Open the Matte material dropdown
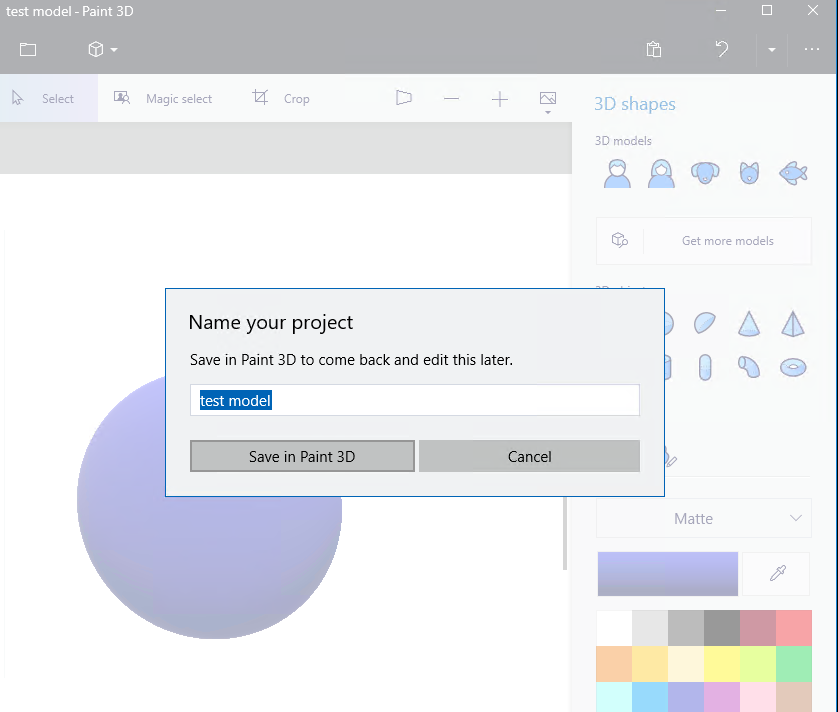 pos(704,518)
